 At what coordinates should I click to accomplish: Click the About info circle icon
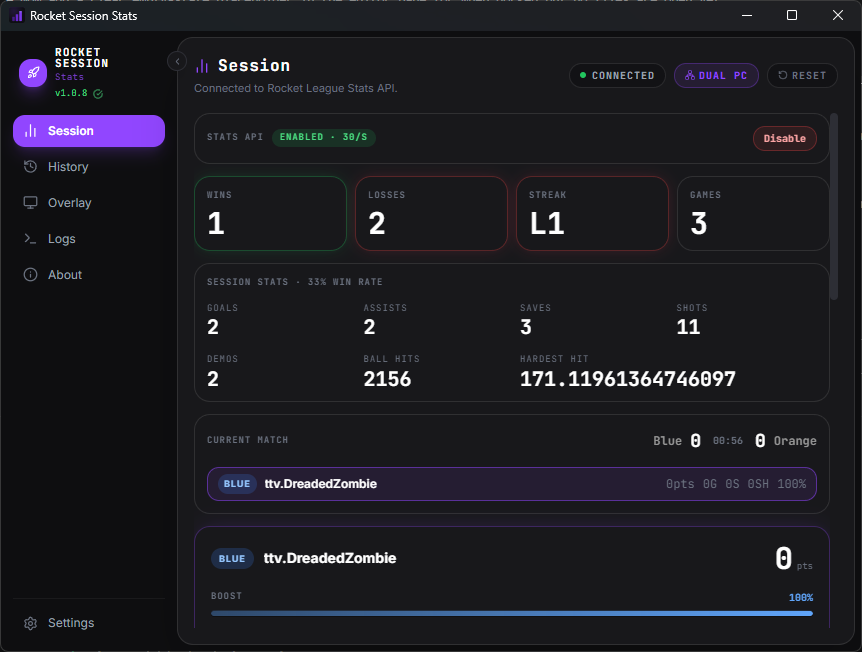coord(30,275)
